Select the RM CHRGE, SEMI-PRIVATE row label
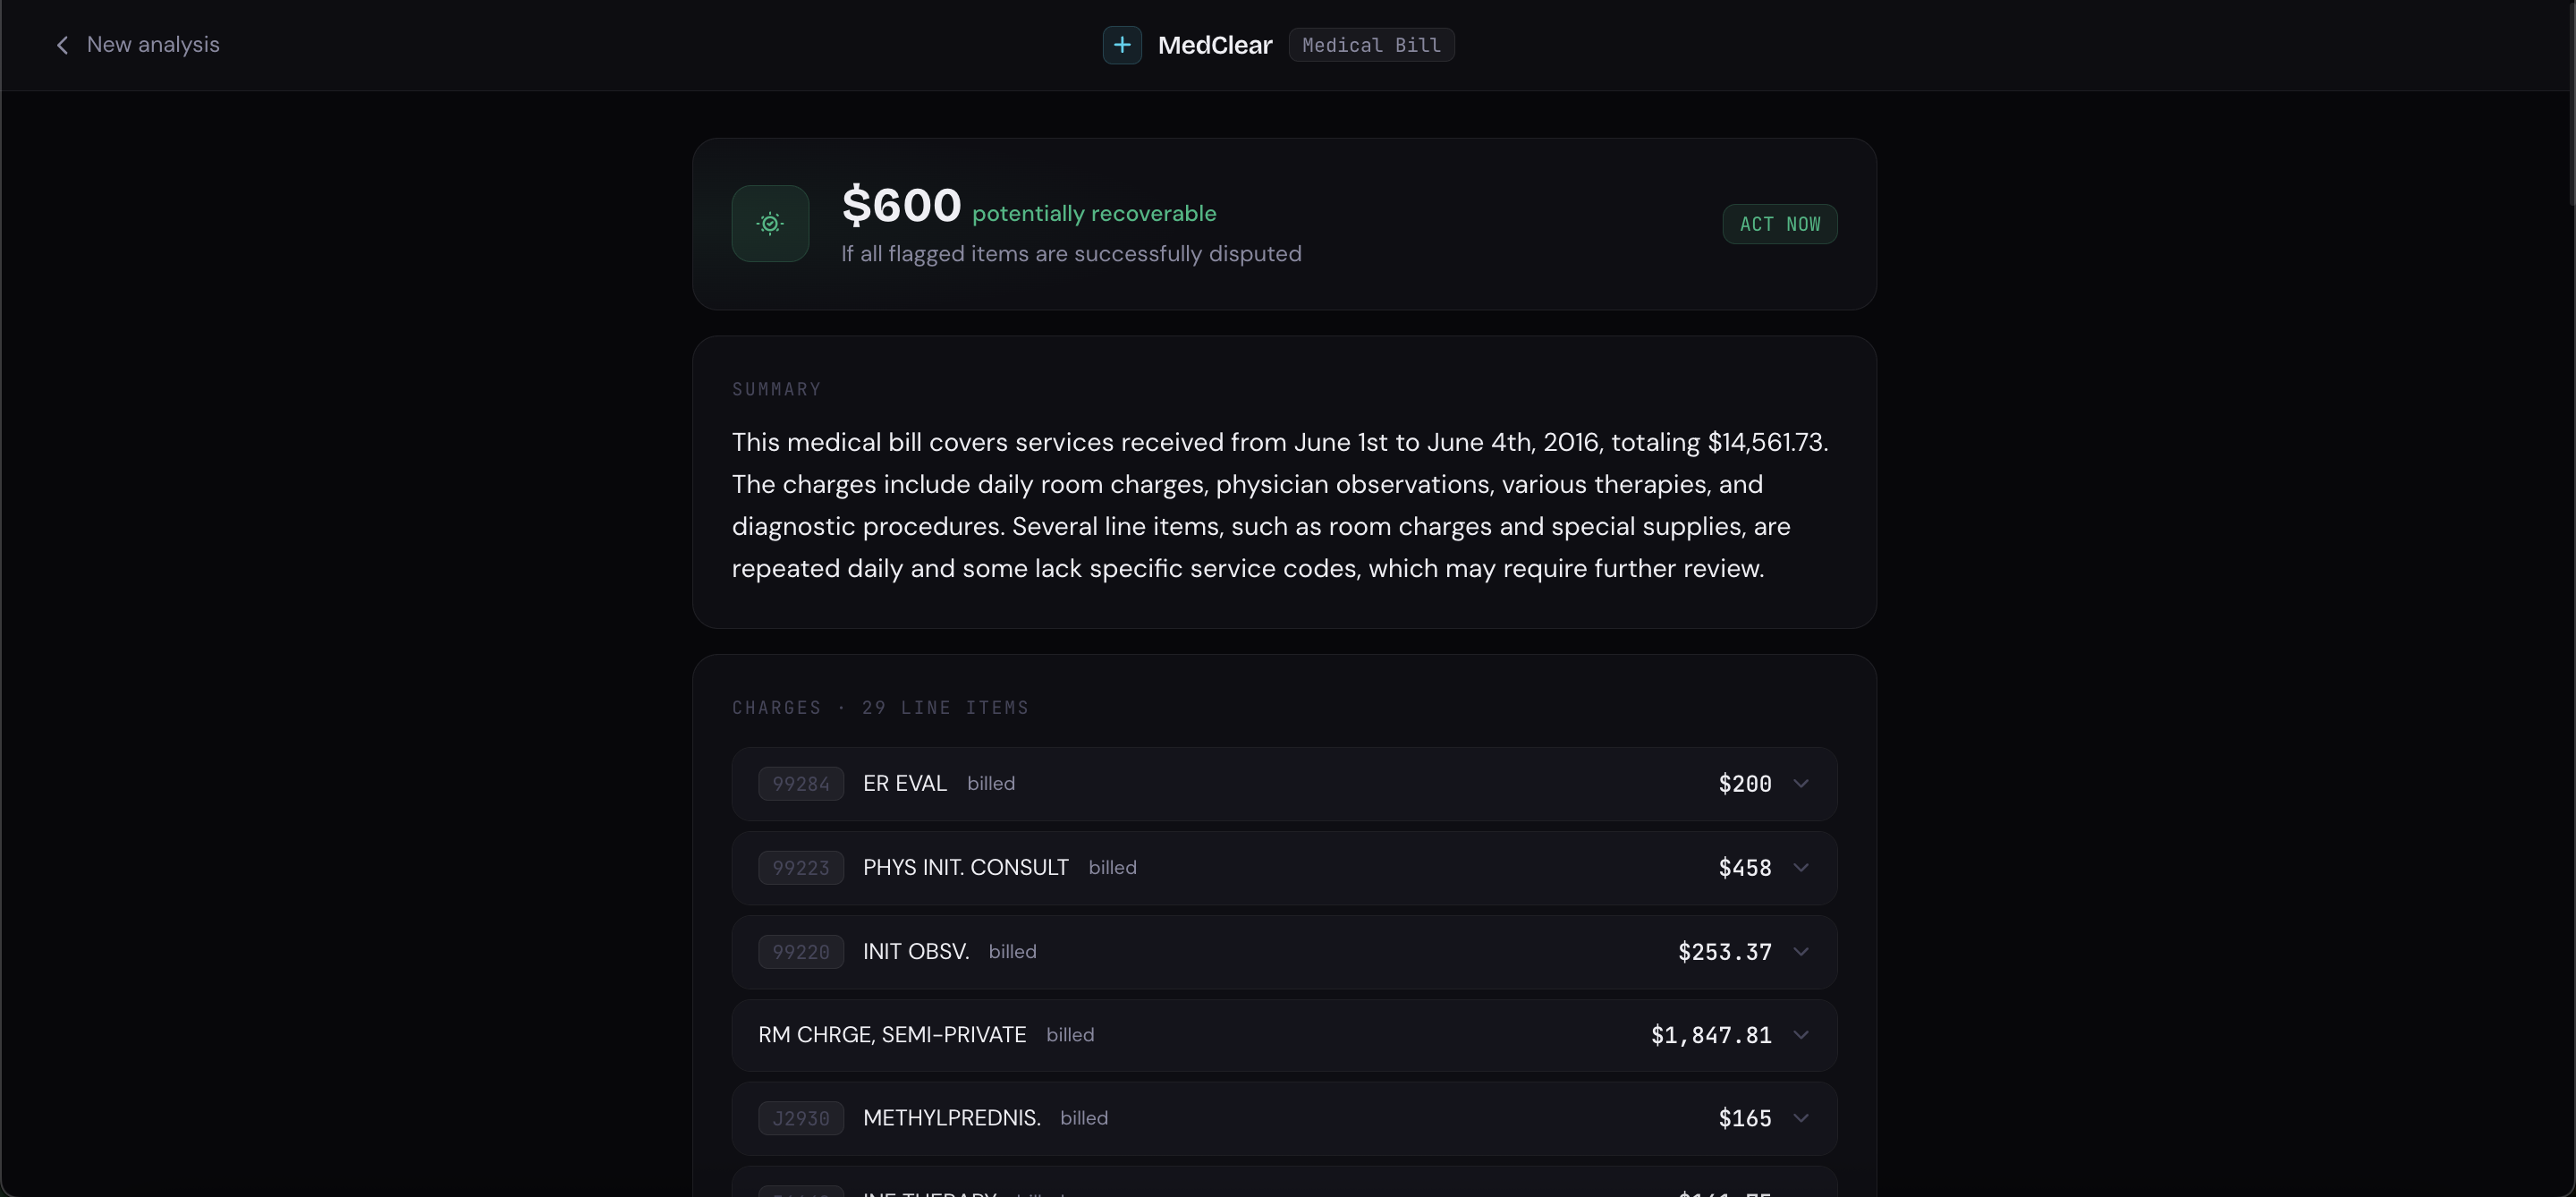This screenshot has height=1197, width=2576. tap(892, 1035)
